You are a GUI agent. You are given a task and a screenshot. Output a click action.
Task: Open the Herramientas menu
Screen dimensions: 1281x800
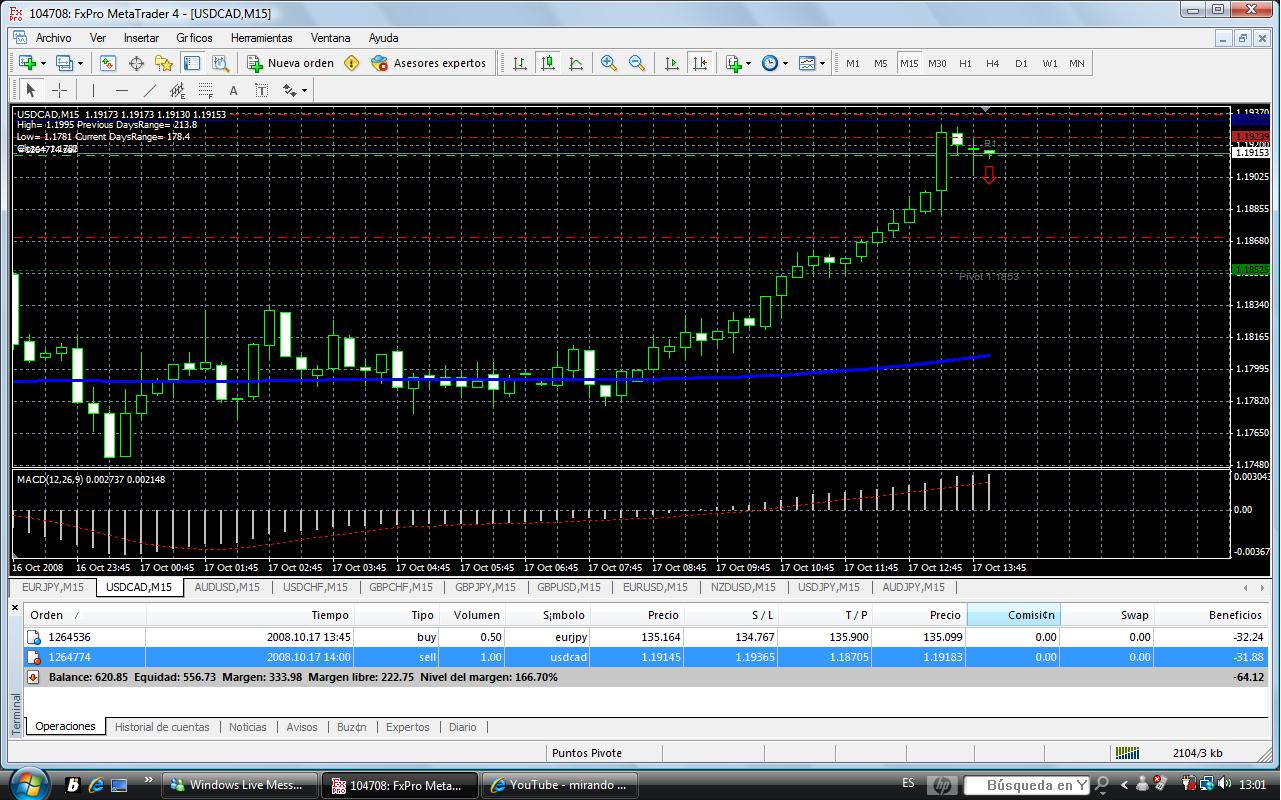pyautogui.click(x=261, y=38)
